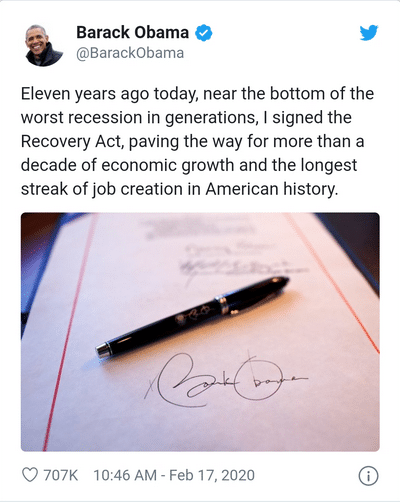
Task: Open the signed document photo
Action: click(x=200, y=332)
